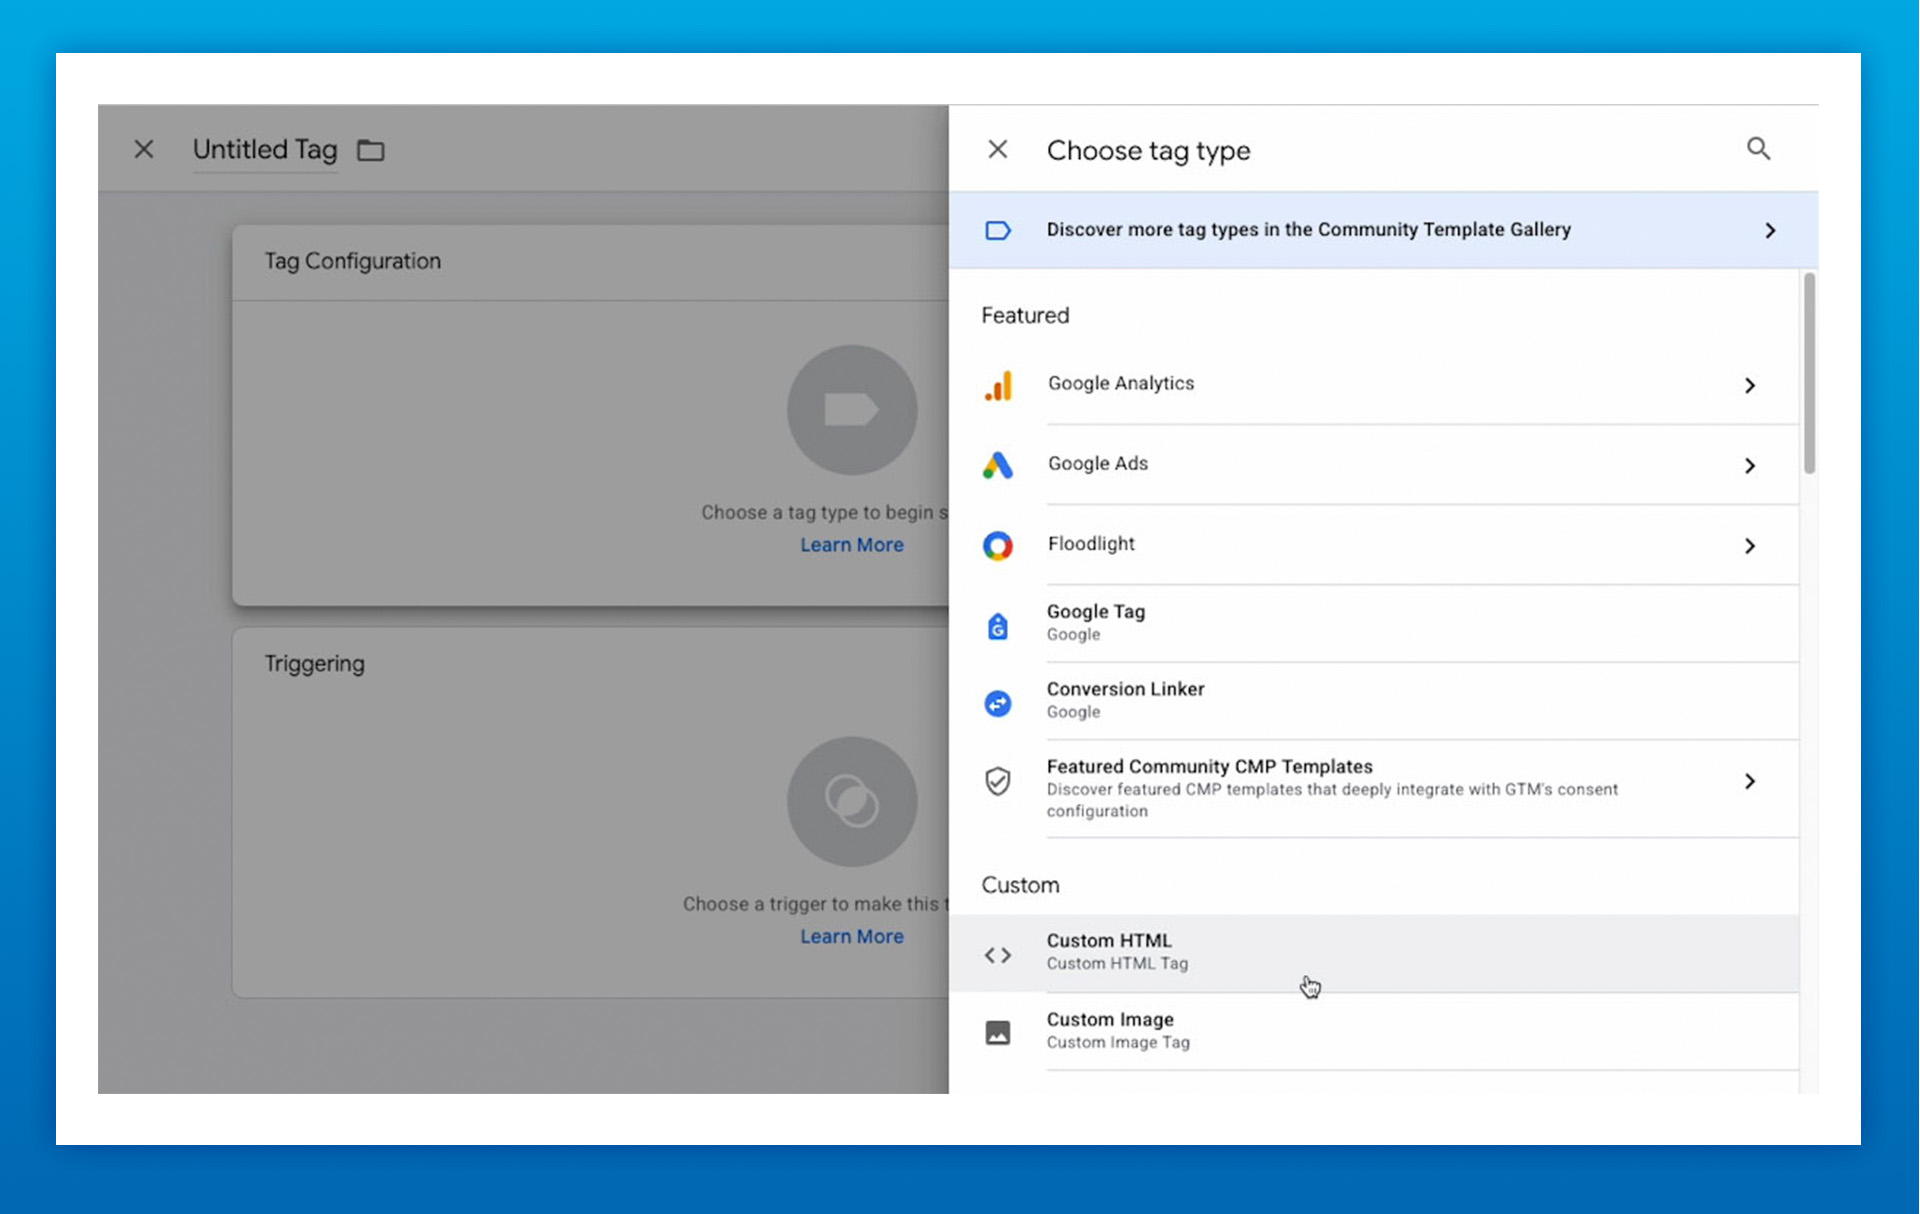1920x1214 pixels.
Task: Select Google Analytics tag type
Action: (x=1374, y=385)
